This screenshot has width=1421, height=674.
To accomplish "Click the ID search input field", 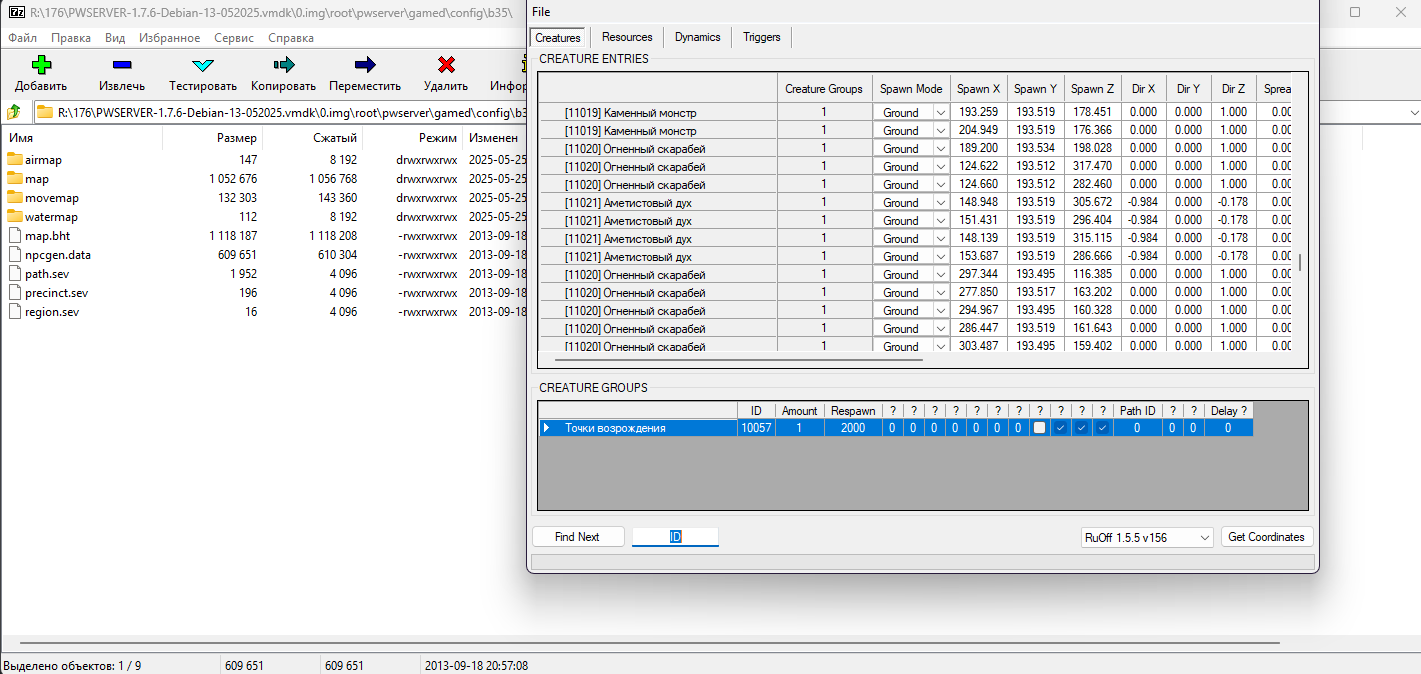I will (675, 537).
